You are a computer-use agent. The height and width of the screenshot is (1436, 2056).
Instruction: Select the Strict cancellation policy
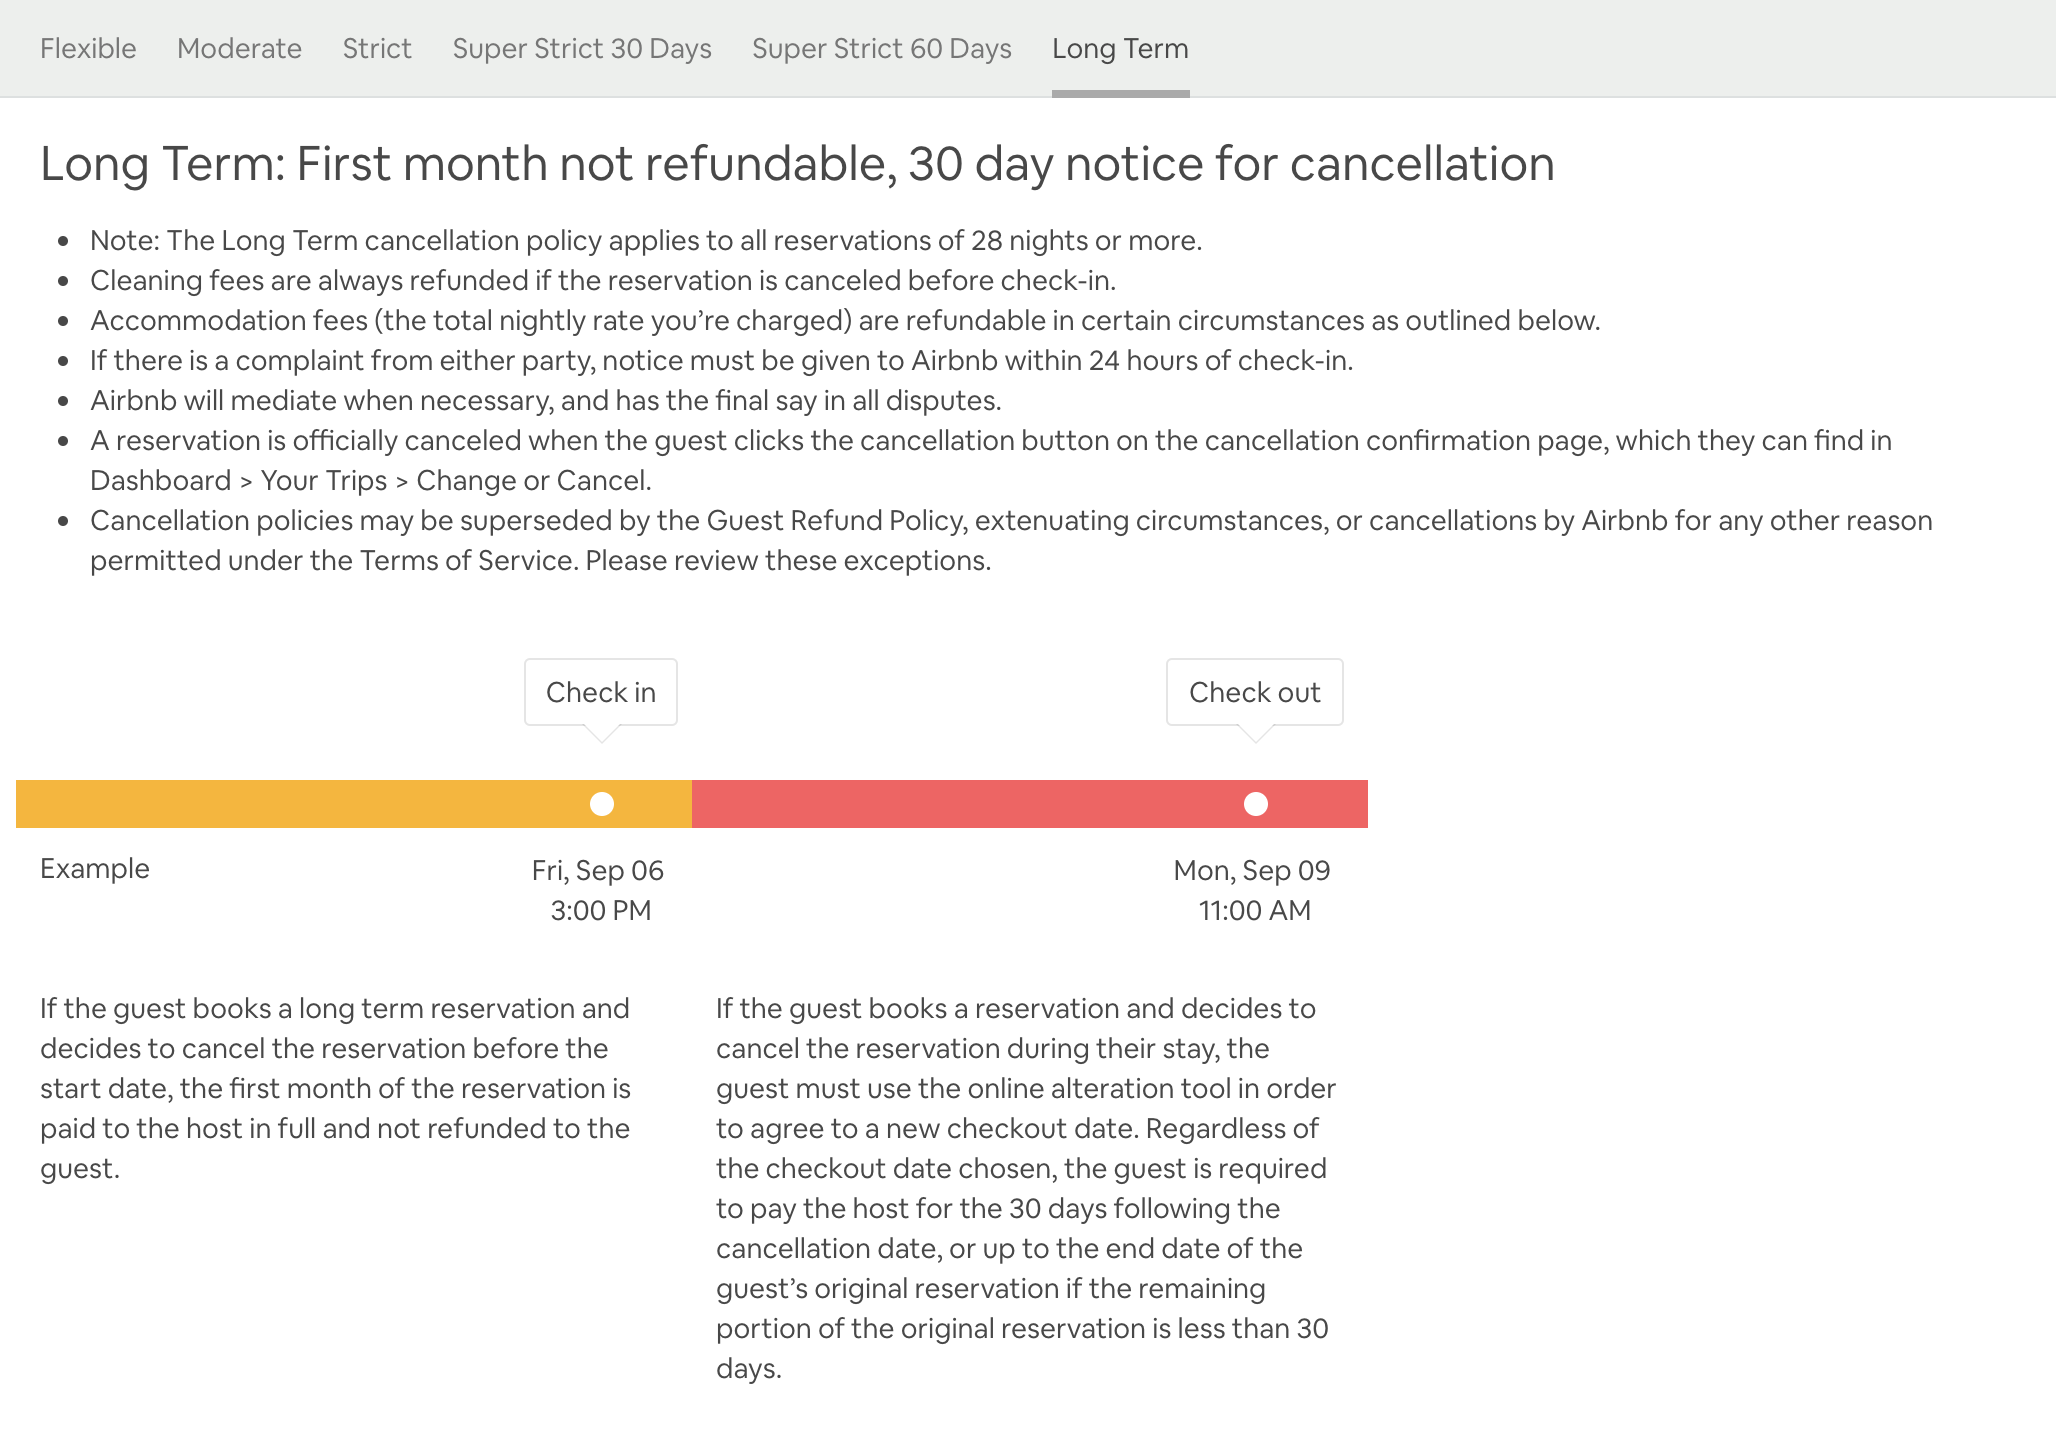(x=377, y=48)
